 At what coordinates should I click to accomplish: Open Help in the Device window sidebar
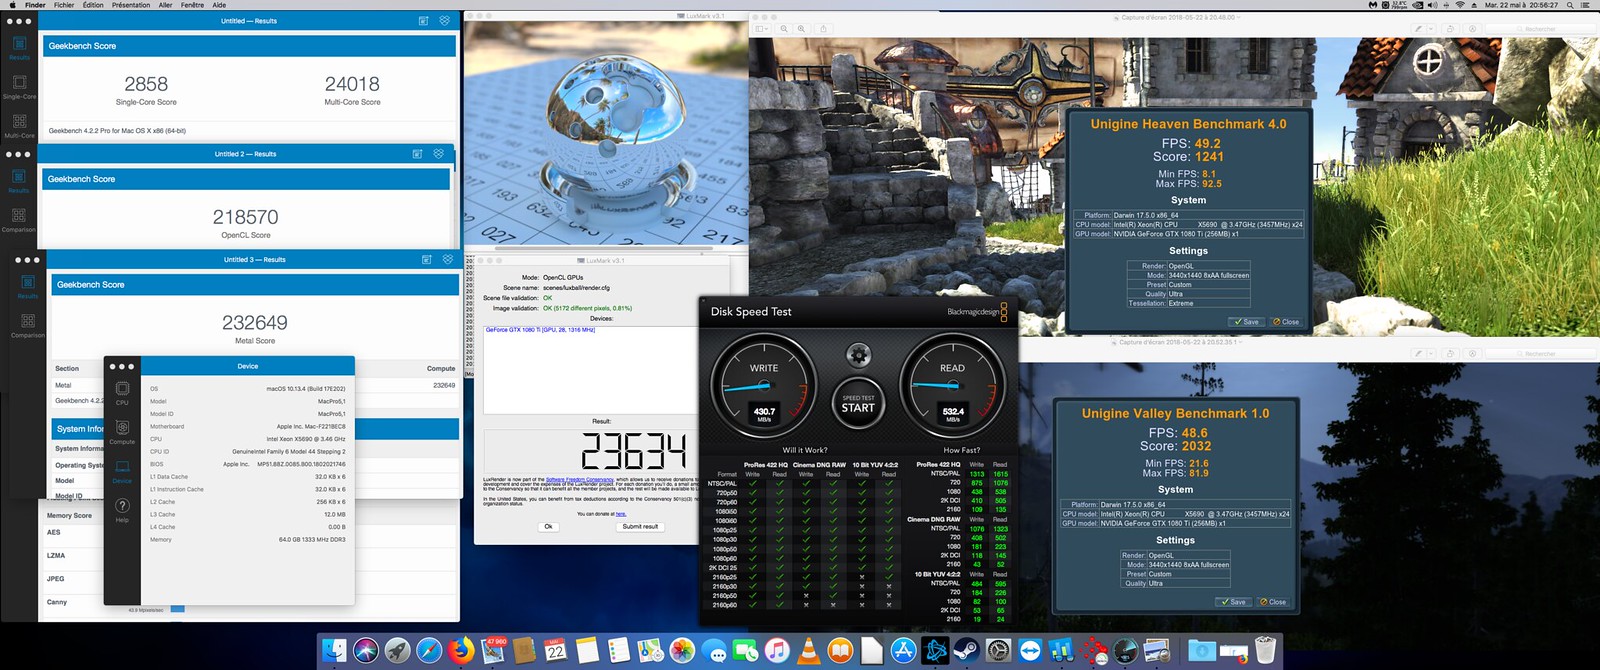point(122,510)
